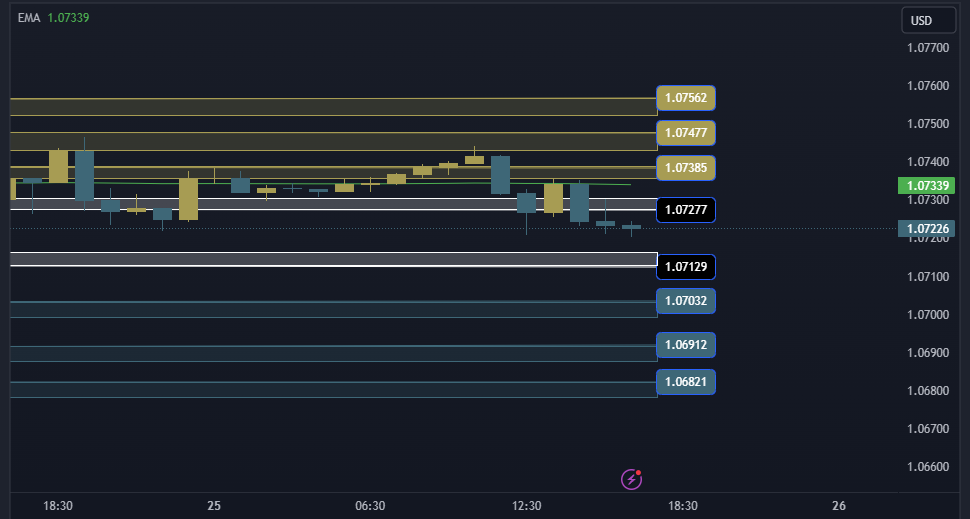Click the 1.07000 price scale value
The image size is (970, 519).
tap(928, 314)
